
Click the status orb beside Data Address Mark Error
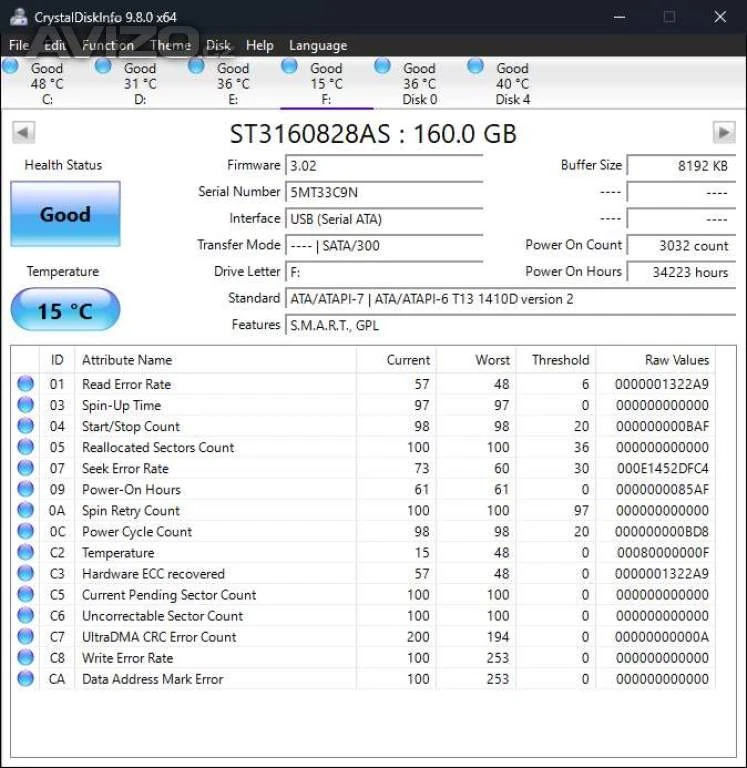pyautogui.click(x=25, y=679)
